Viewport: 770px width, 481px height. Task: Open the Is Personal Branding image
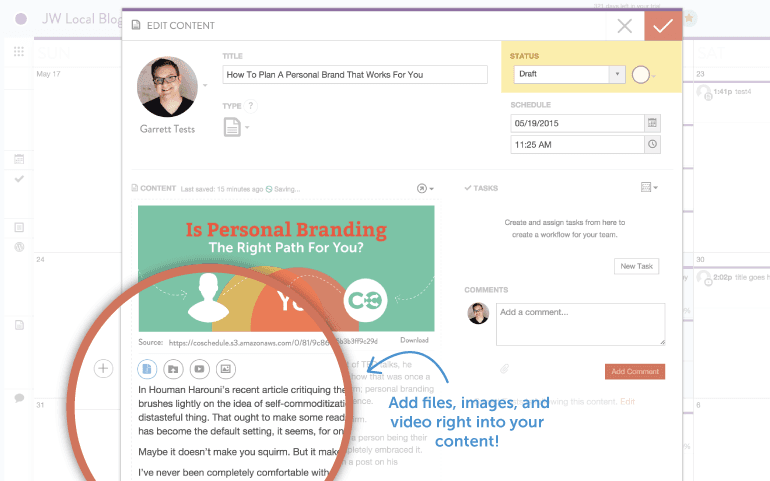tap(286, 268)
